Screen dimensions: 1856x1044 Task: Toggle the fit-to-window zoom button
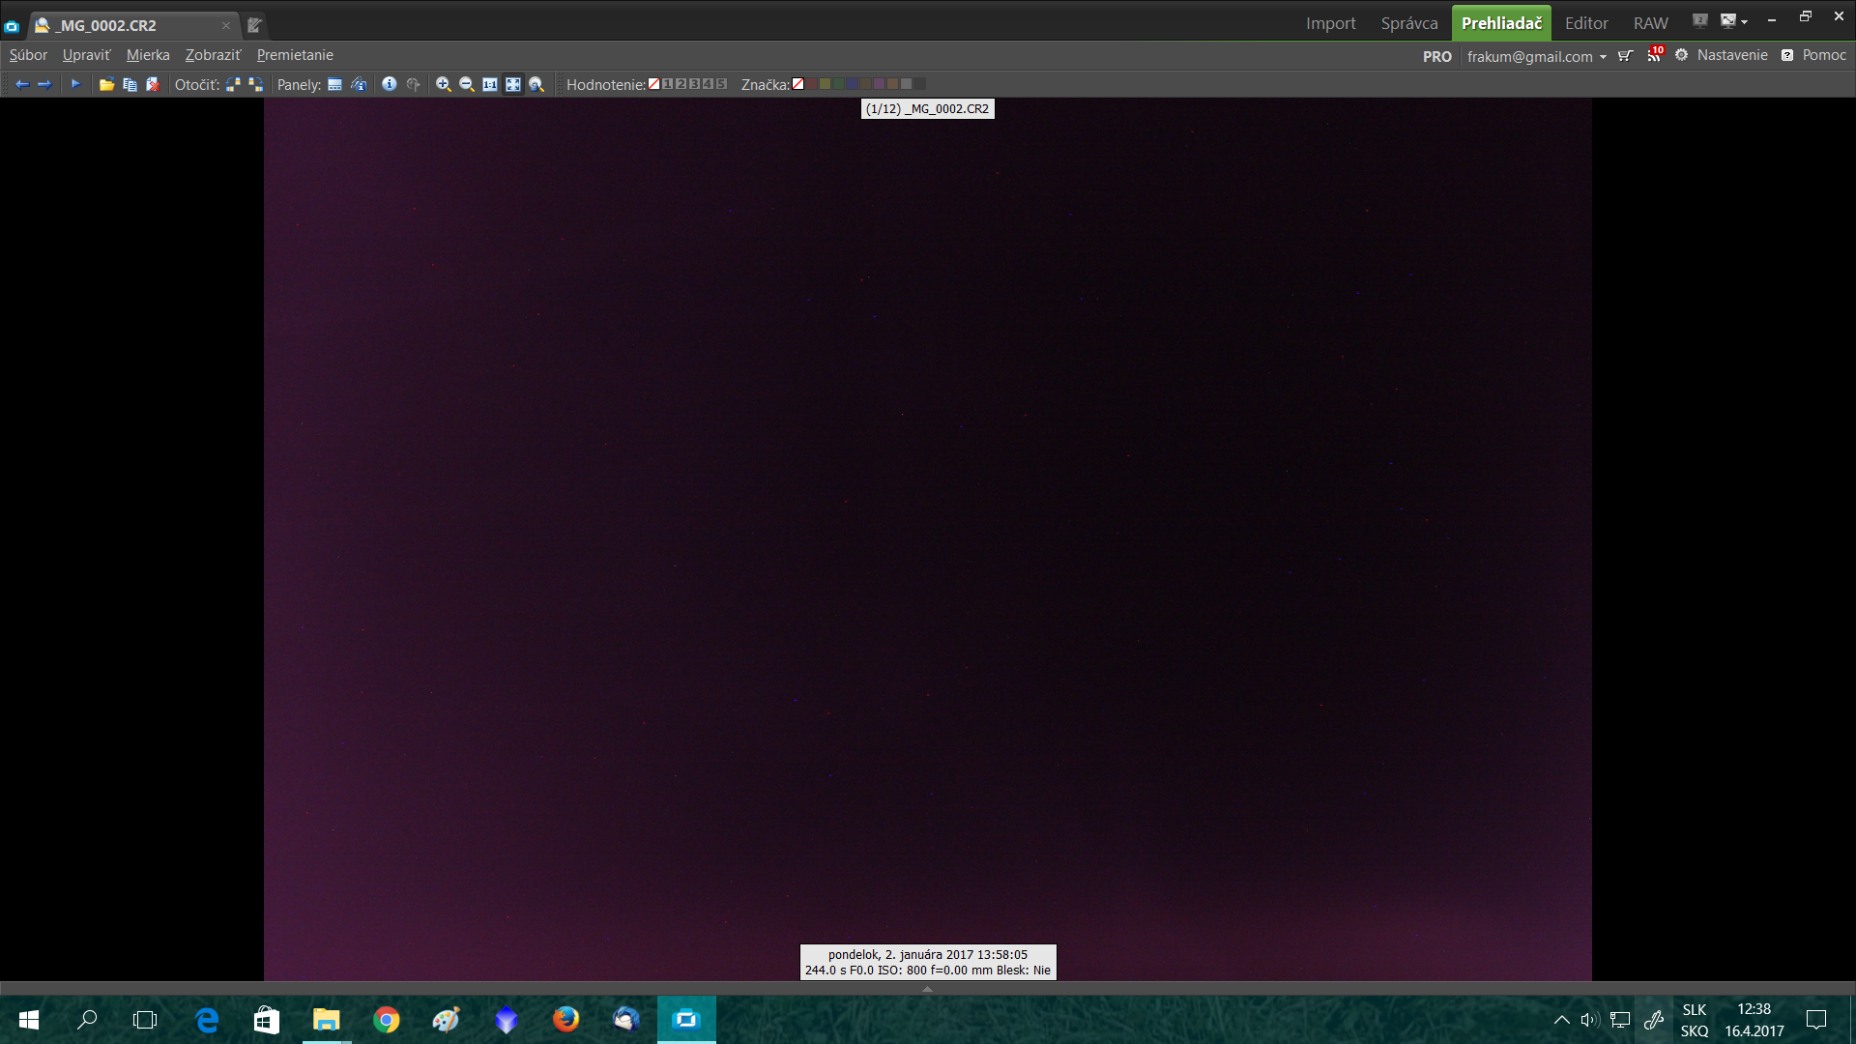click(x=513, y=85)
